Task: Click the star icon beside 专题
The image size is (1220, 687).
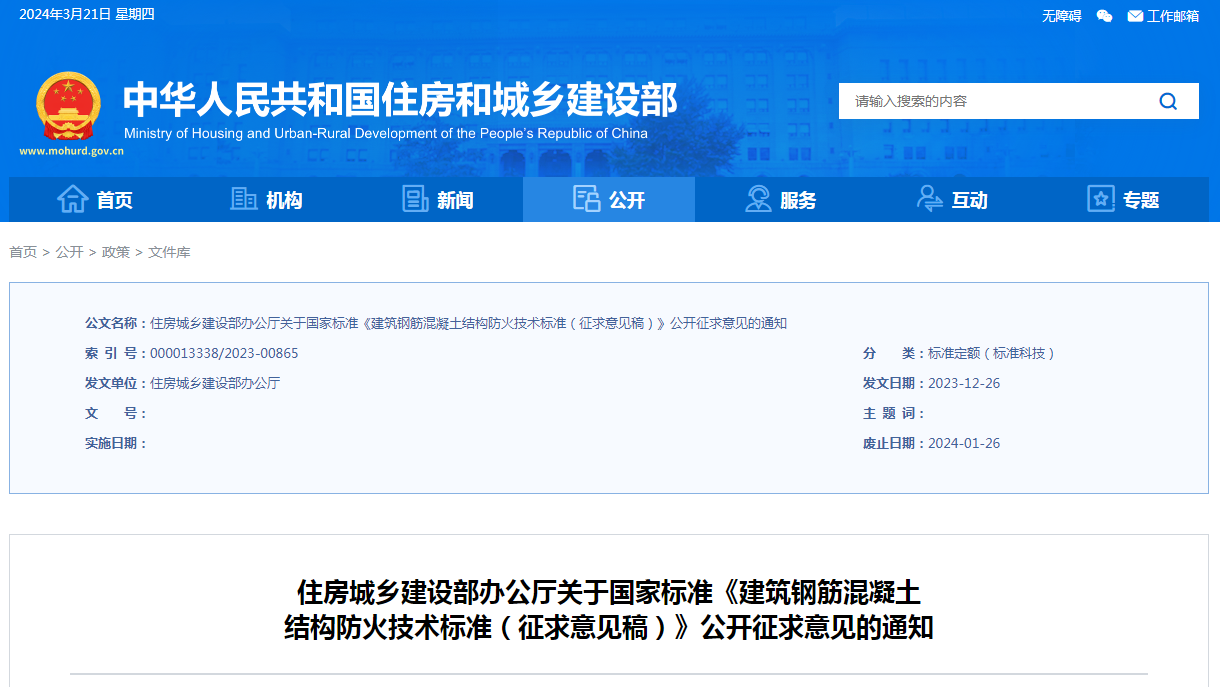Action: click(1100, 198)
